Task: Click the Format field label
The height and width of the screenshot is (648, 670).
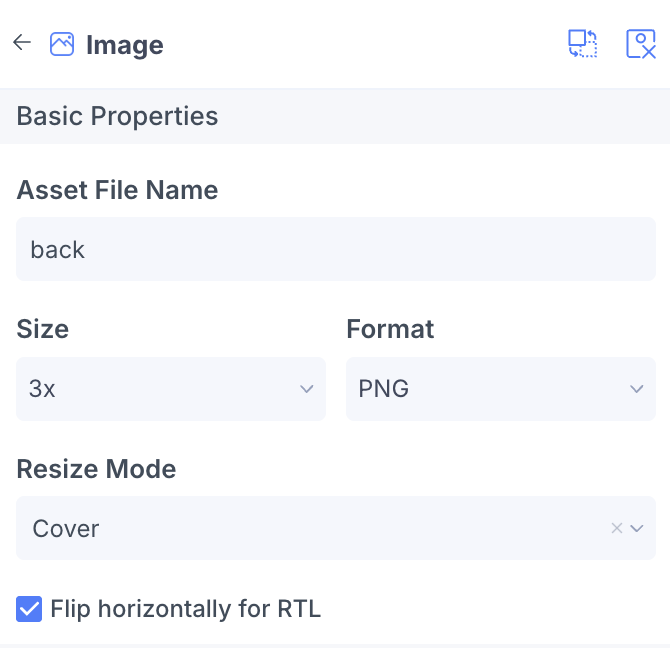Action: (390, 329)
